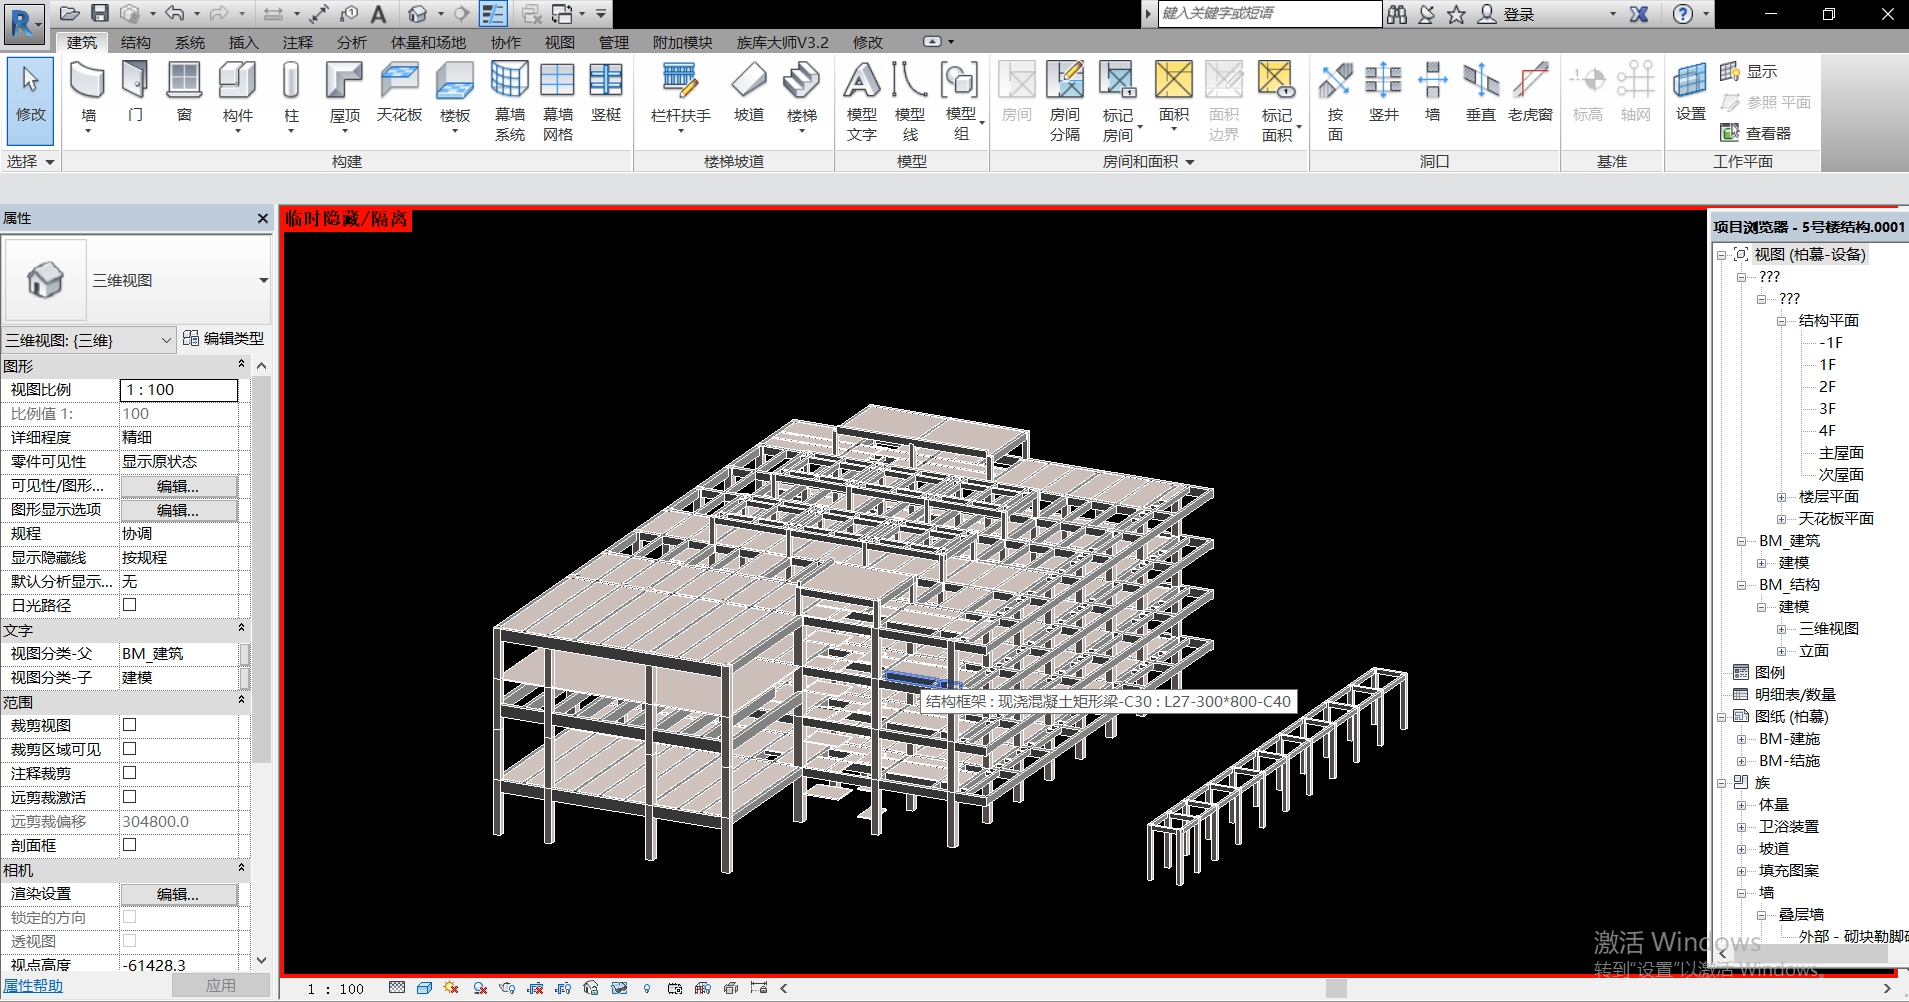
Task: Open the 属性帮助 link
Action: click(32, 986)
